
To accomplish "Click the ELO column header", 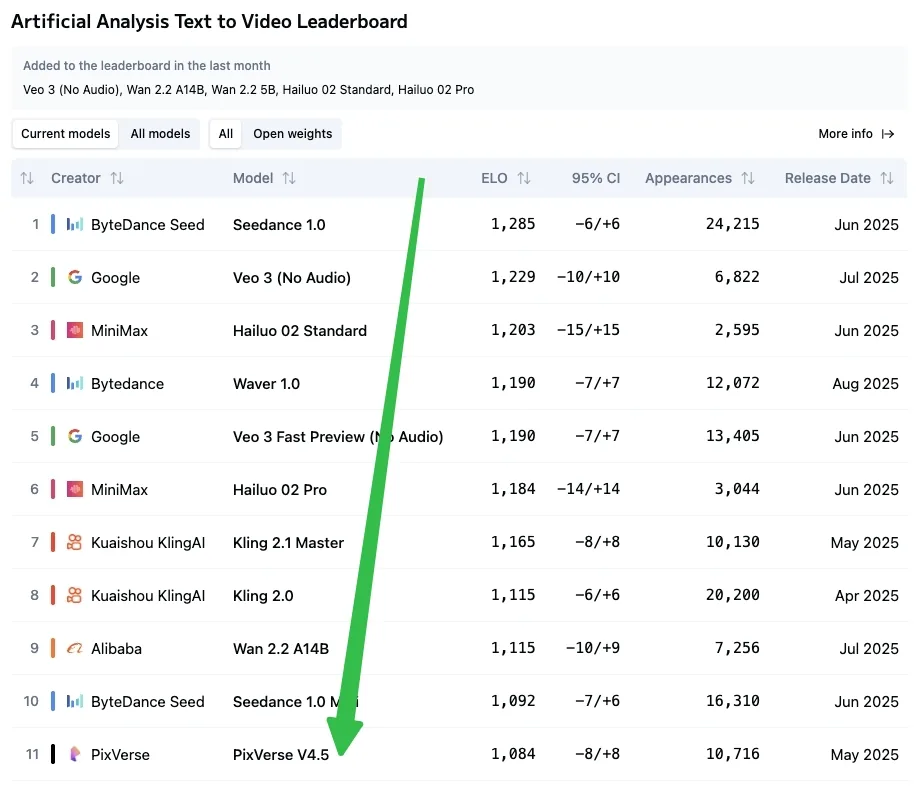I will (x=494, y=178).
